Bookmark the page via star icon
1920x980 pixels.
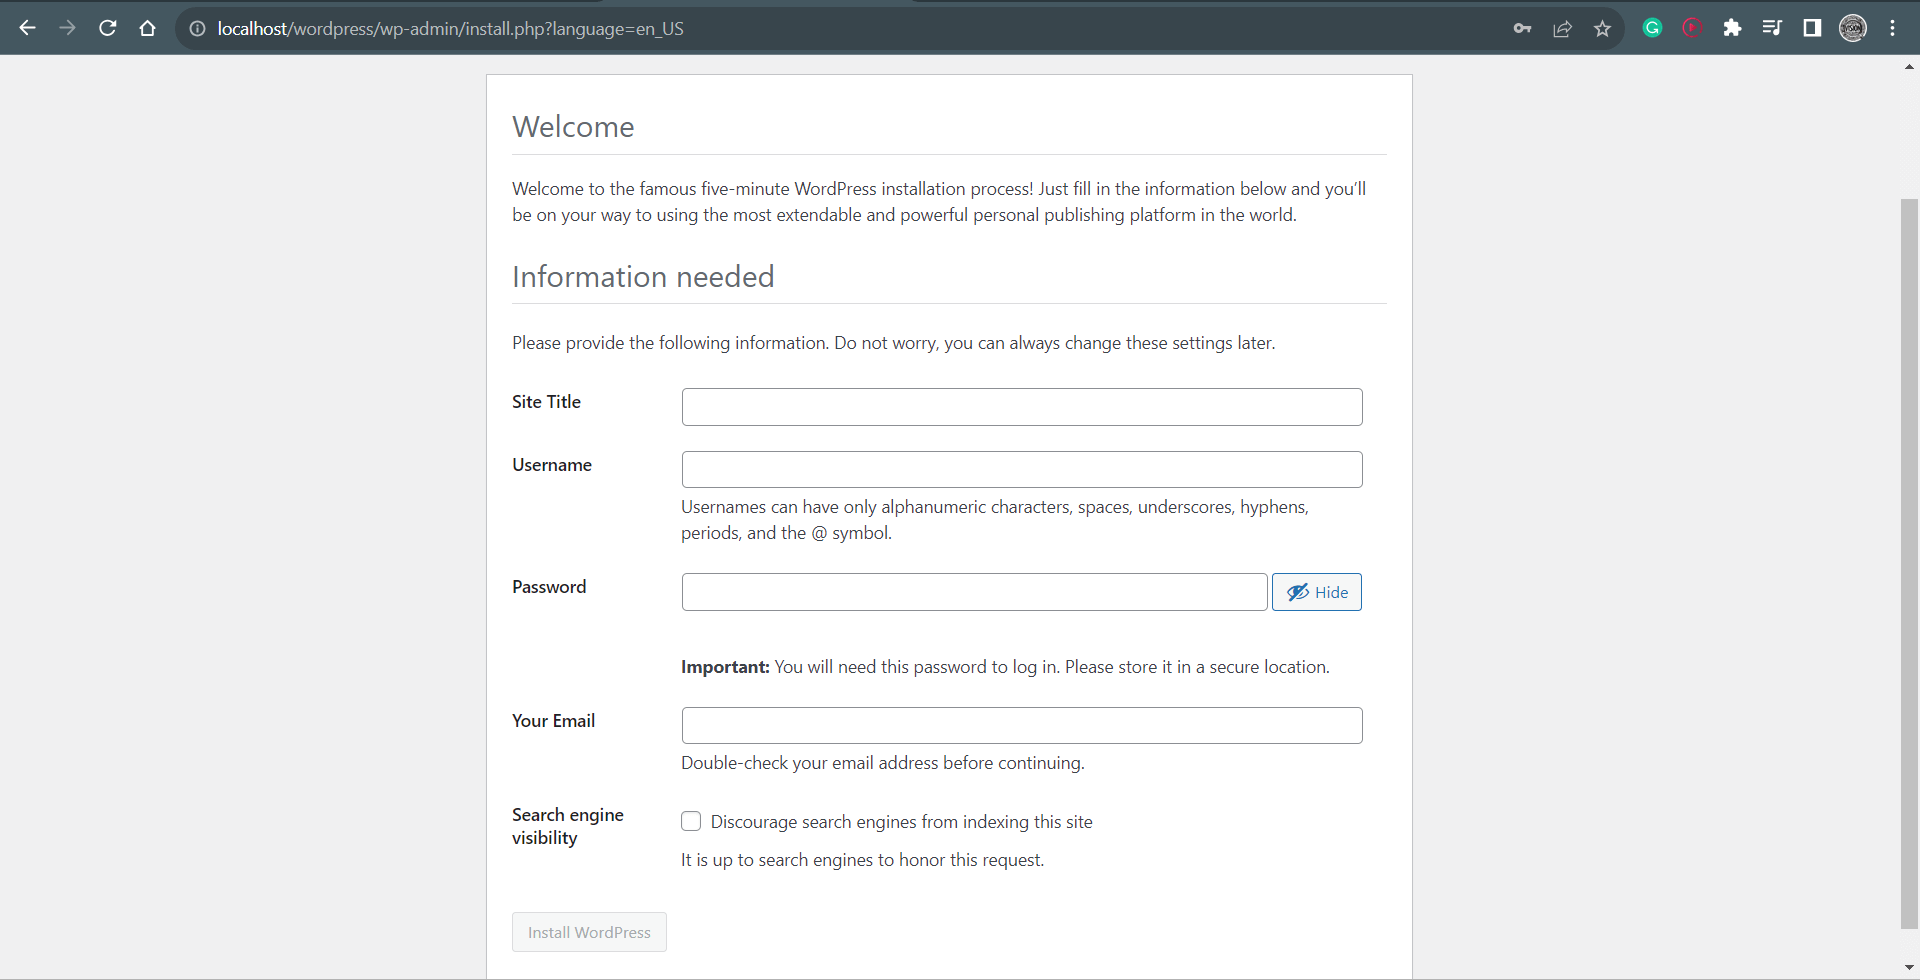pyautogui.click(x=1602, y=28)
